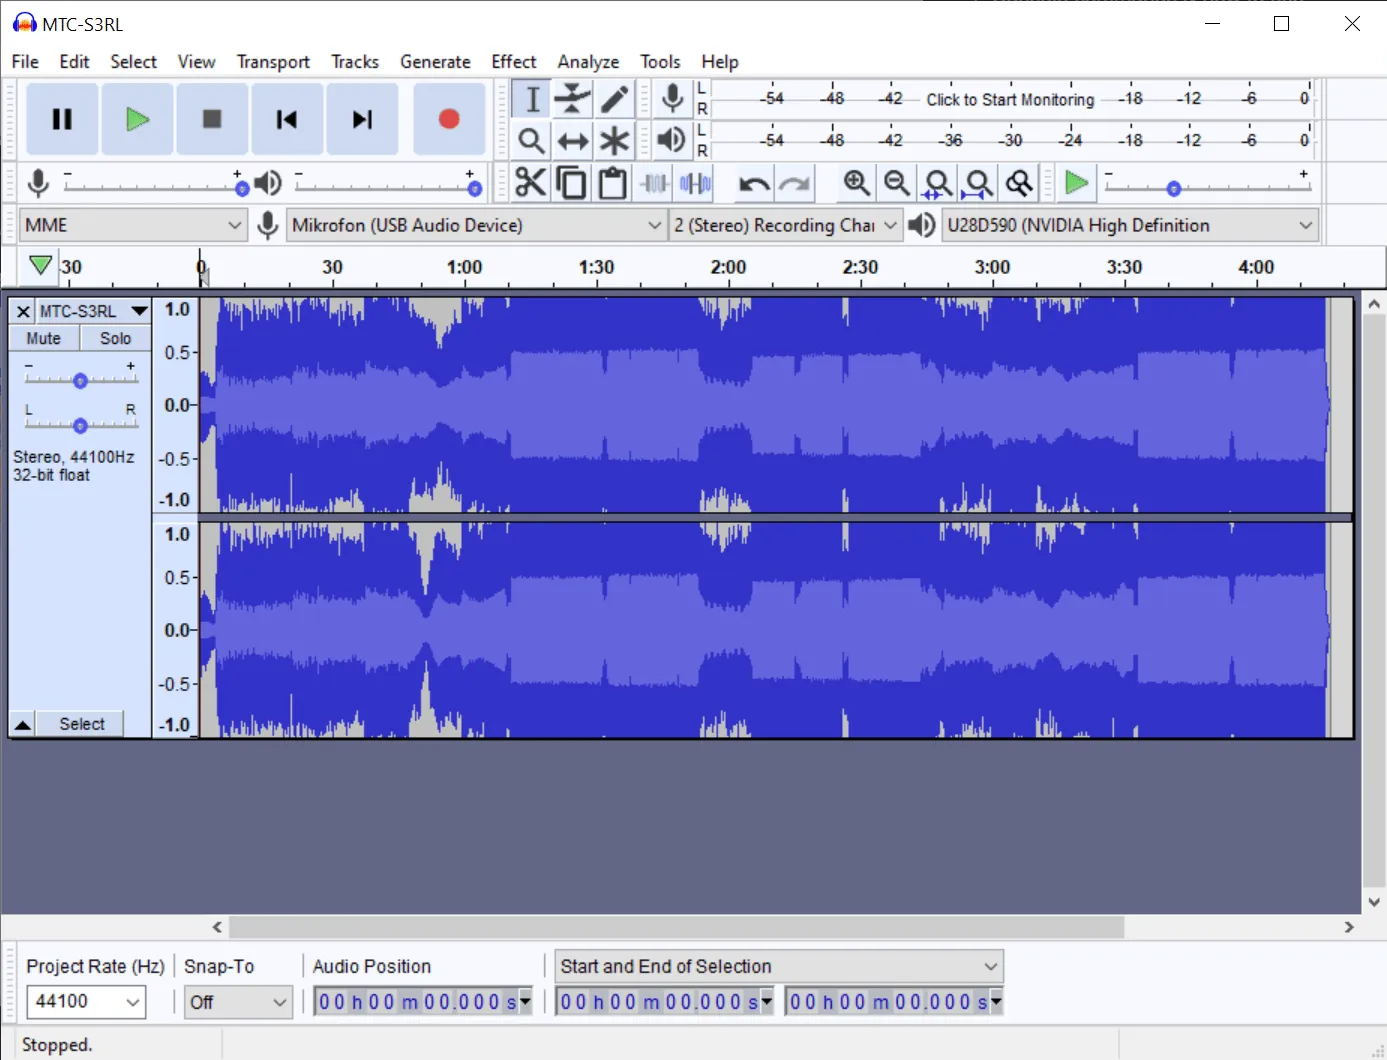Screen dimensions: 1387x1060
Task: Solo the MTC-S3RL track
Action: coord(114,338)
